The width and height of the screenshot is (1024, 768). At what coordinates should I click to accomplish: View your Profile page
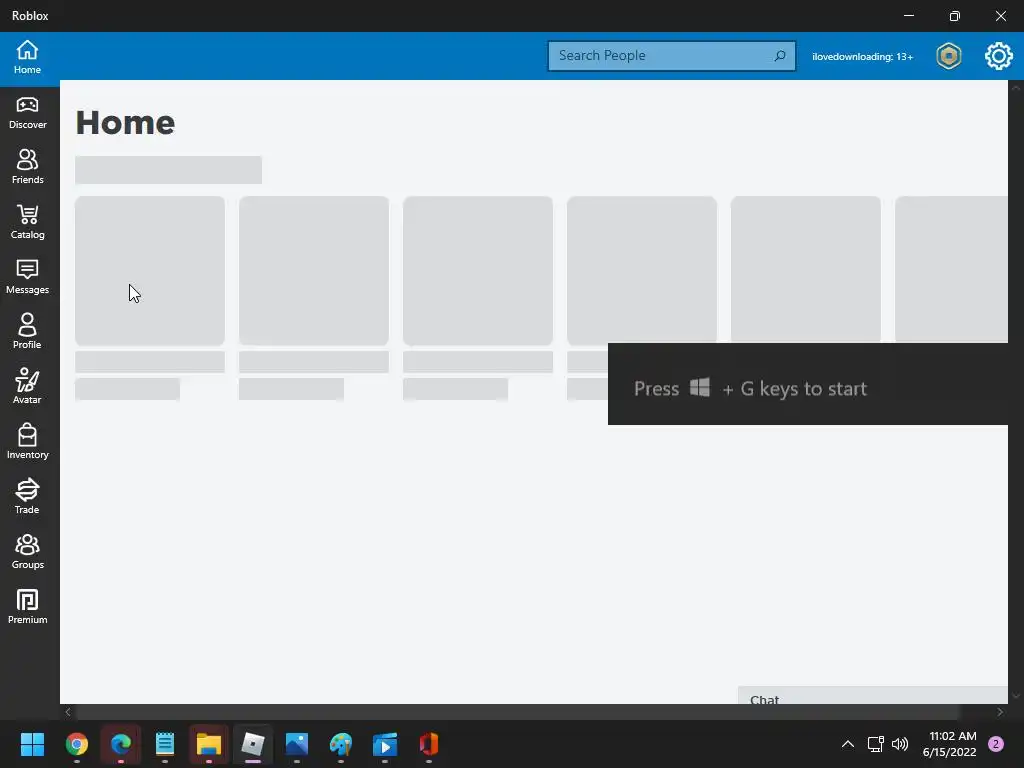click(x=27, y=332)
